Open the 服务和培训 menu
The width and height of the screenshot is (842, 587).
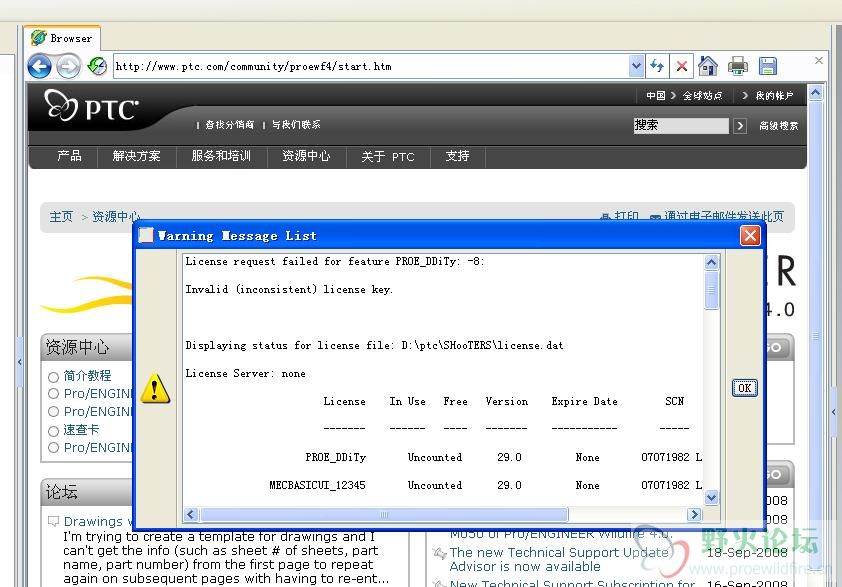tap(221, 156)
